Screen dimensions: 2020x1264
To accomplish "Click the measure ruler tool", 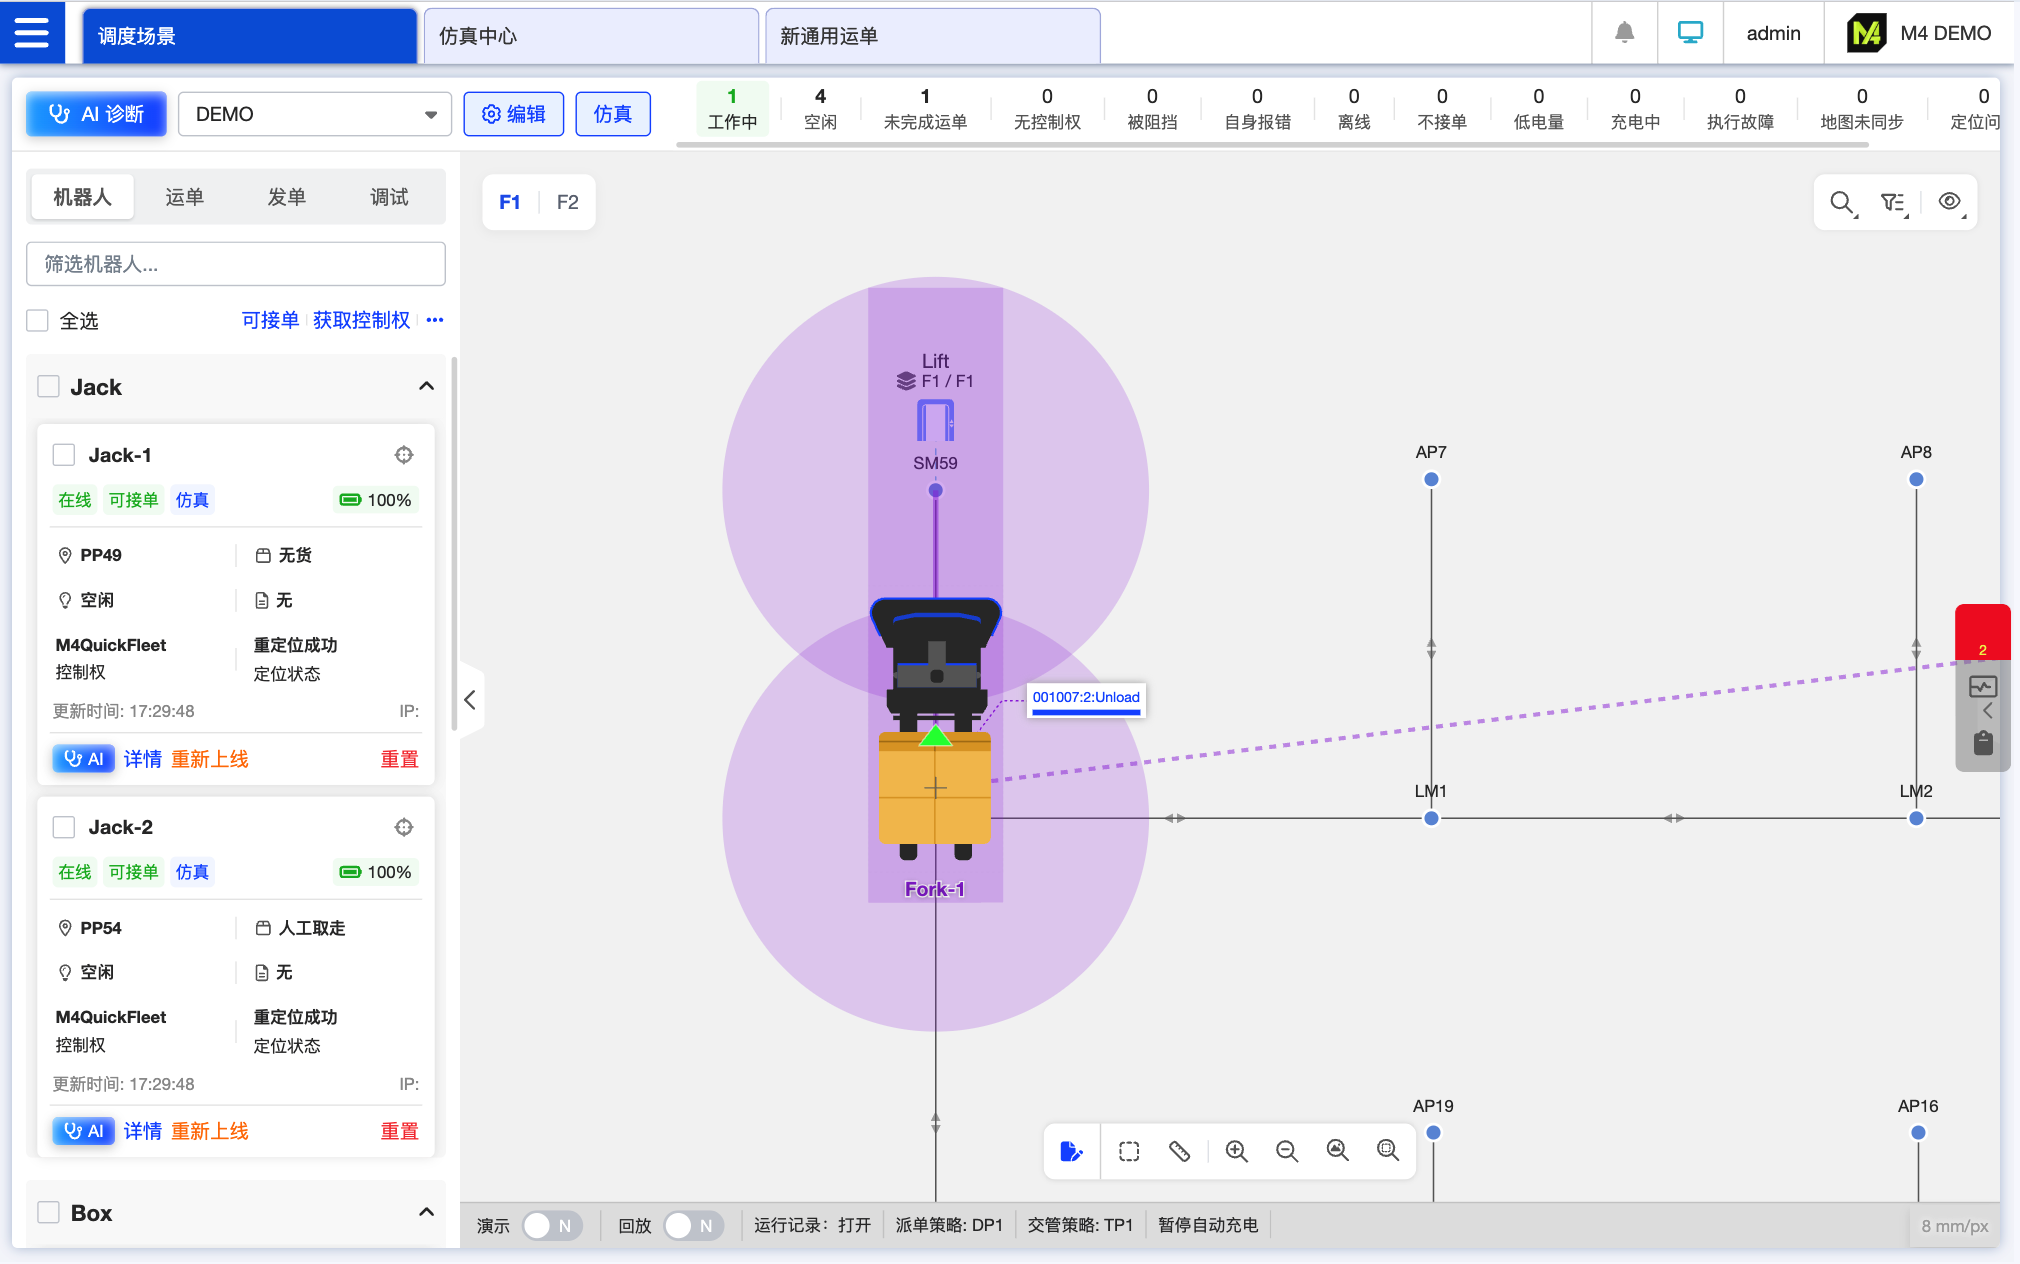I will tap(1180, 1151).
